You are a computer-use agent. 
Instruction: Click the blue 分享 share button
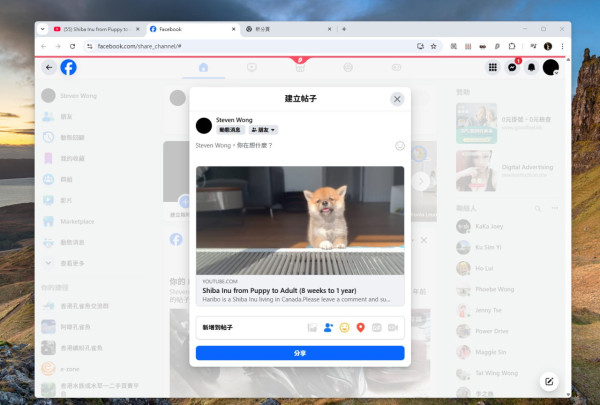pos(300,353)
